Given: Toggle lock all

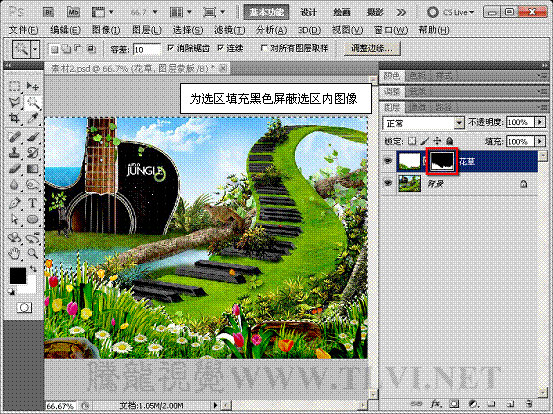Looking at the screenshot, I should point(449,141).
